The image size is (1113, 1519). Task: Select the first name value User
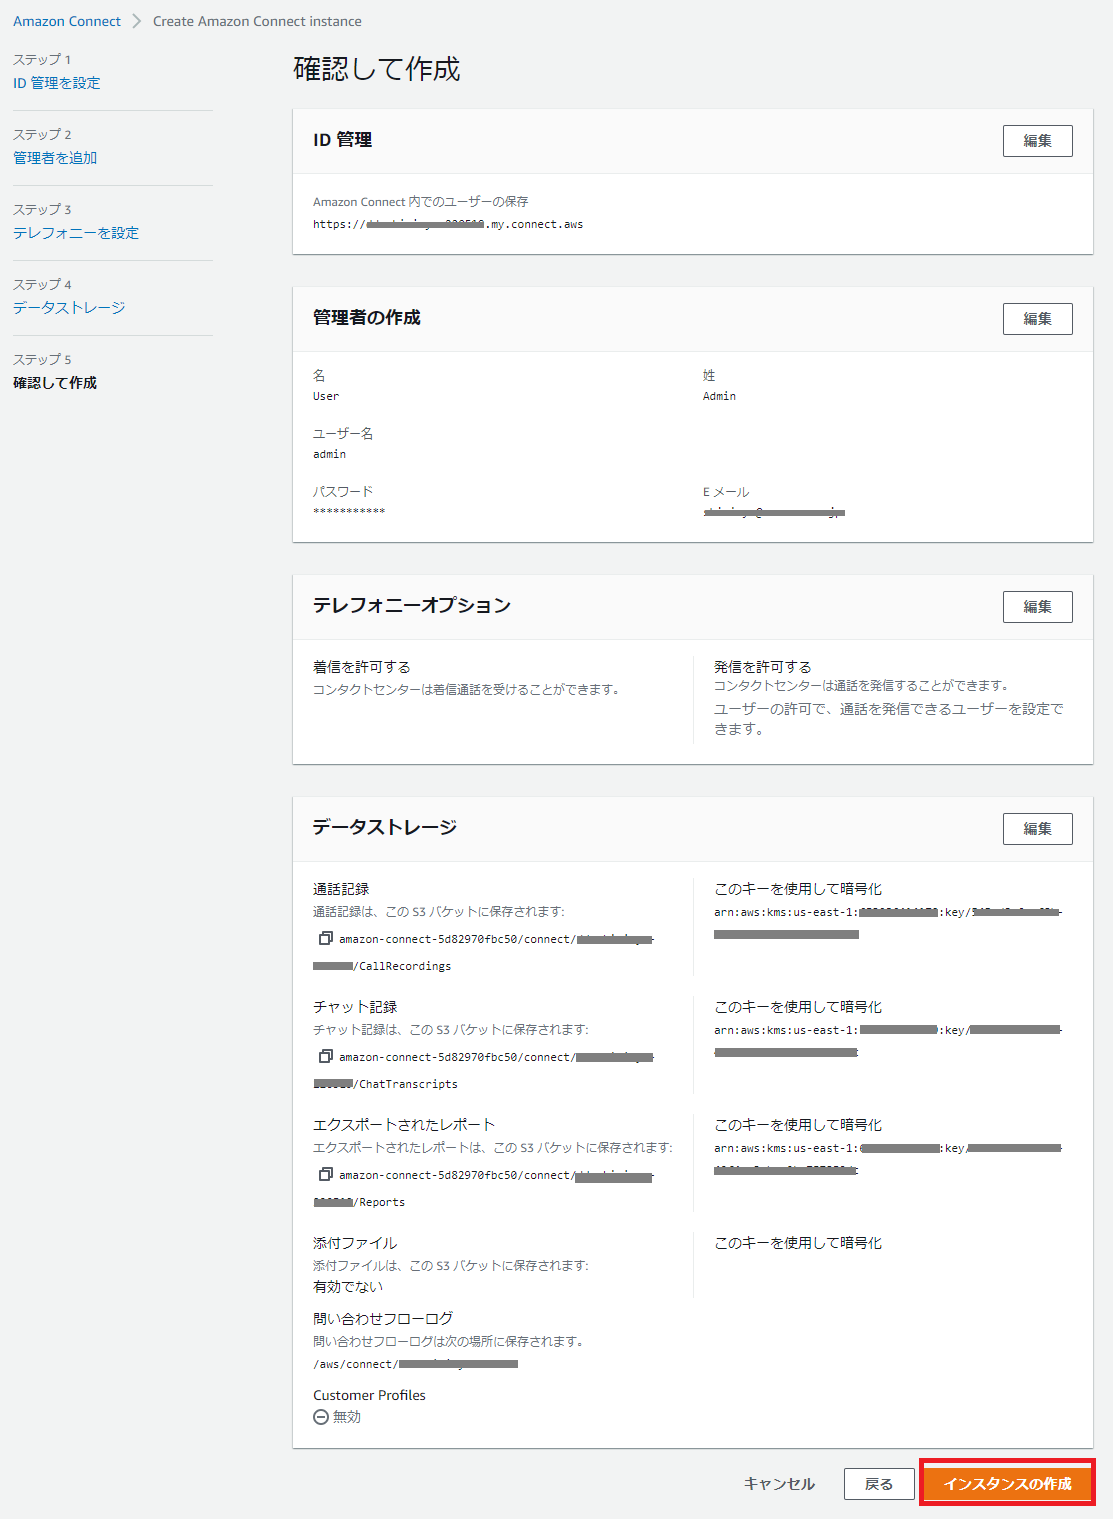coord(326,396)
